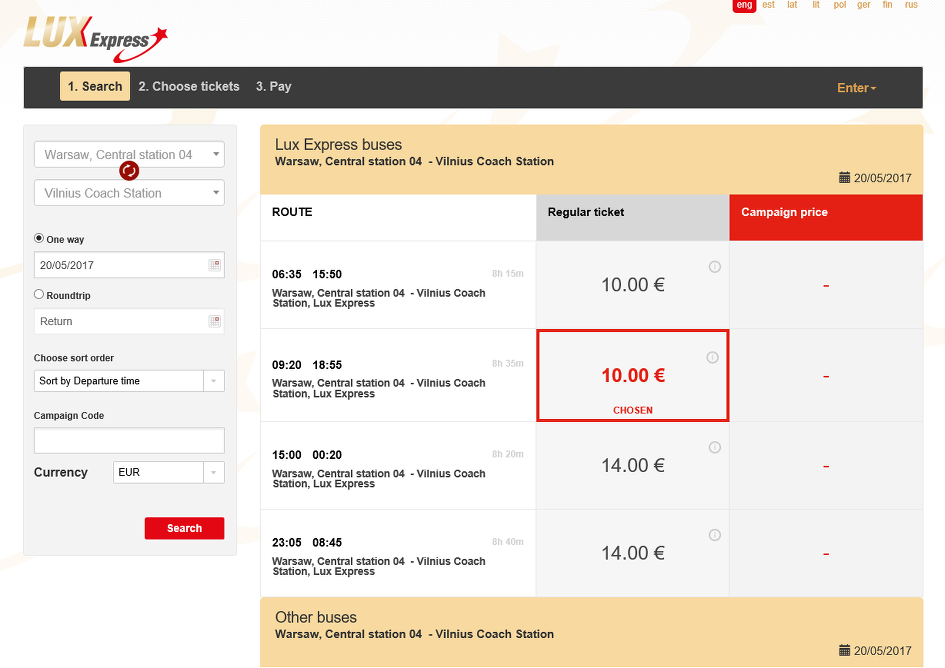The image size is (945, 668).
Task: Click the campaign price dash for 06:35 departure
Action: click(x=826, y=286)
